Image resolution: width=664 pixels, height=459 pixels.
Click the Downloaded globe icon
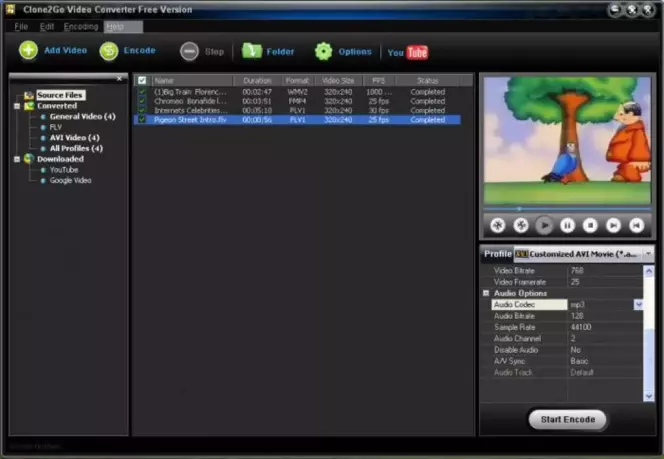coord(29,159)
